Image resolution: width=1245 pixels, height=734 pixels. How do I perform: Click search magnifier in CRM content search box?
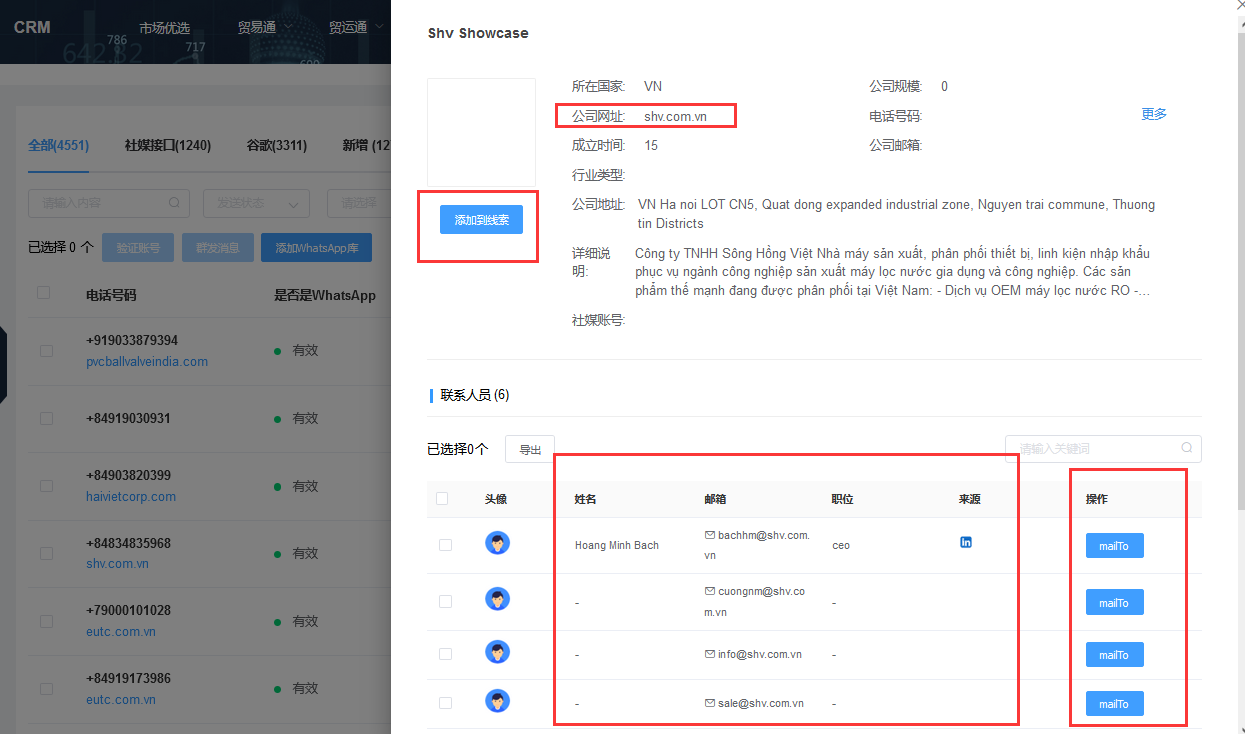[174, 203]
